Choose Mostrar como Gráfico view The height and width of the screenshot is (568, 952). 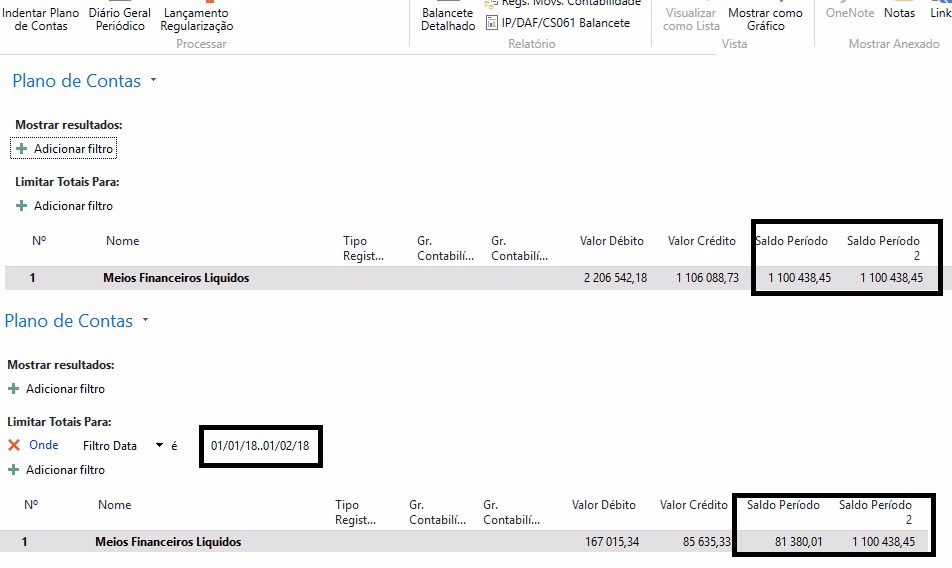click(766, 19)
